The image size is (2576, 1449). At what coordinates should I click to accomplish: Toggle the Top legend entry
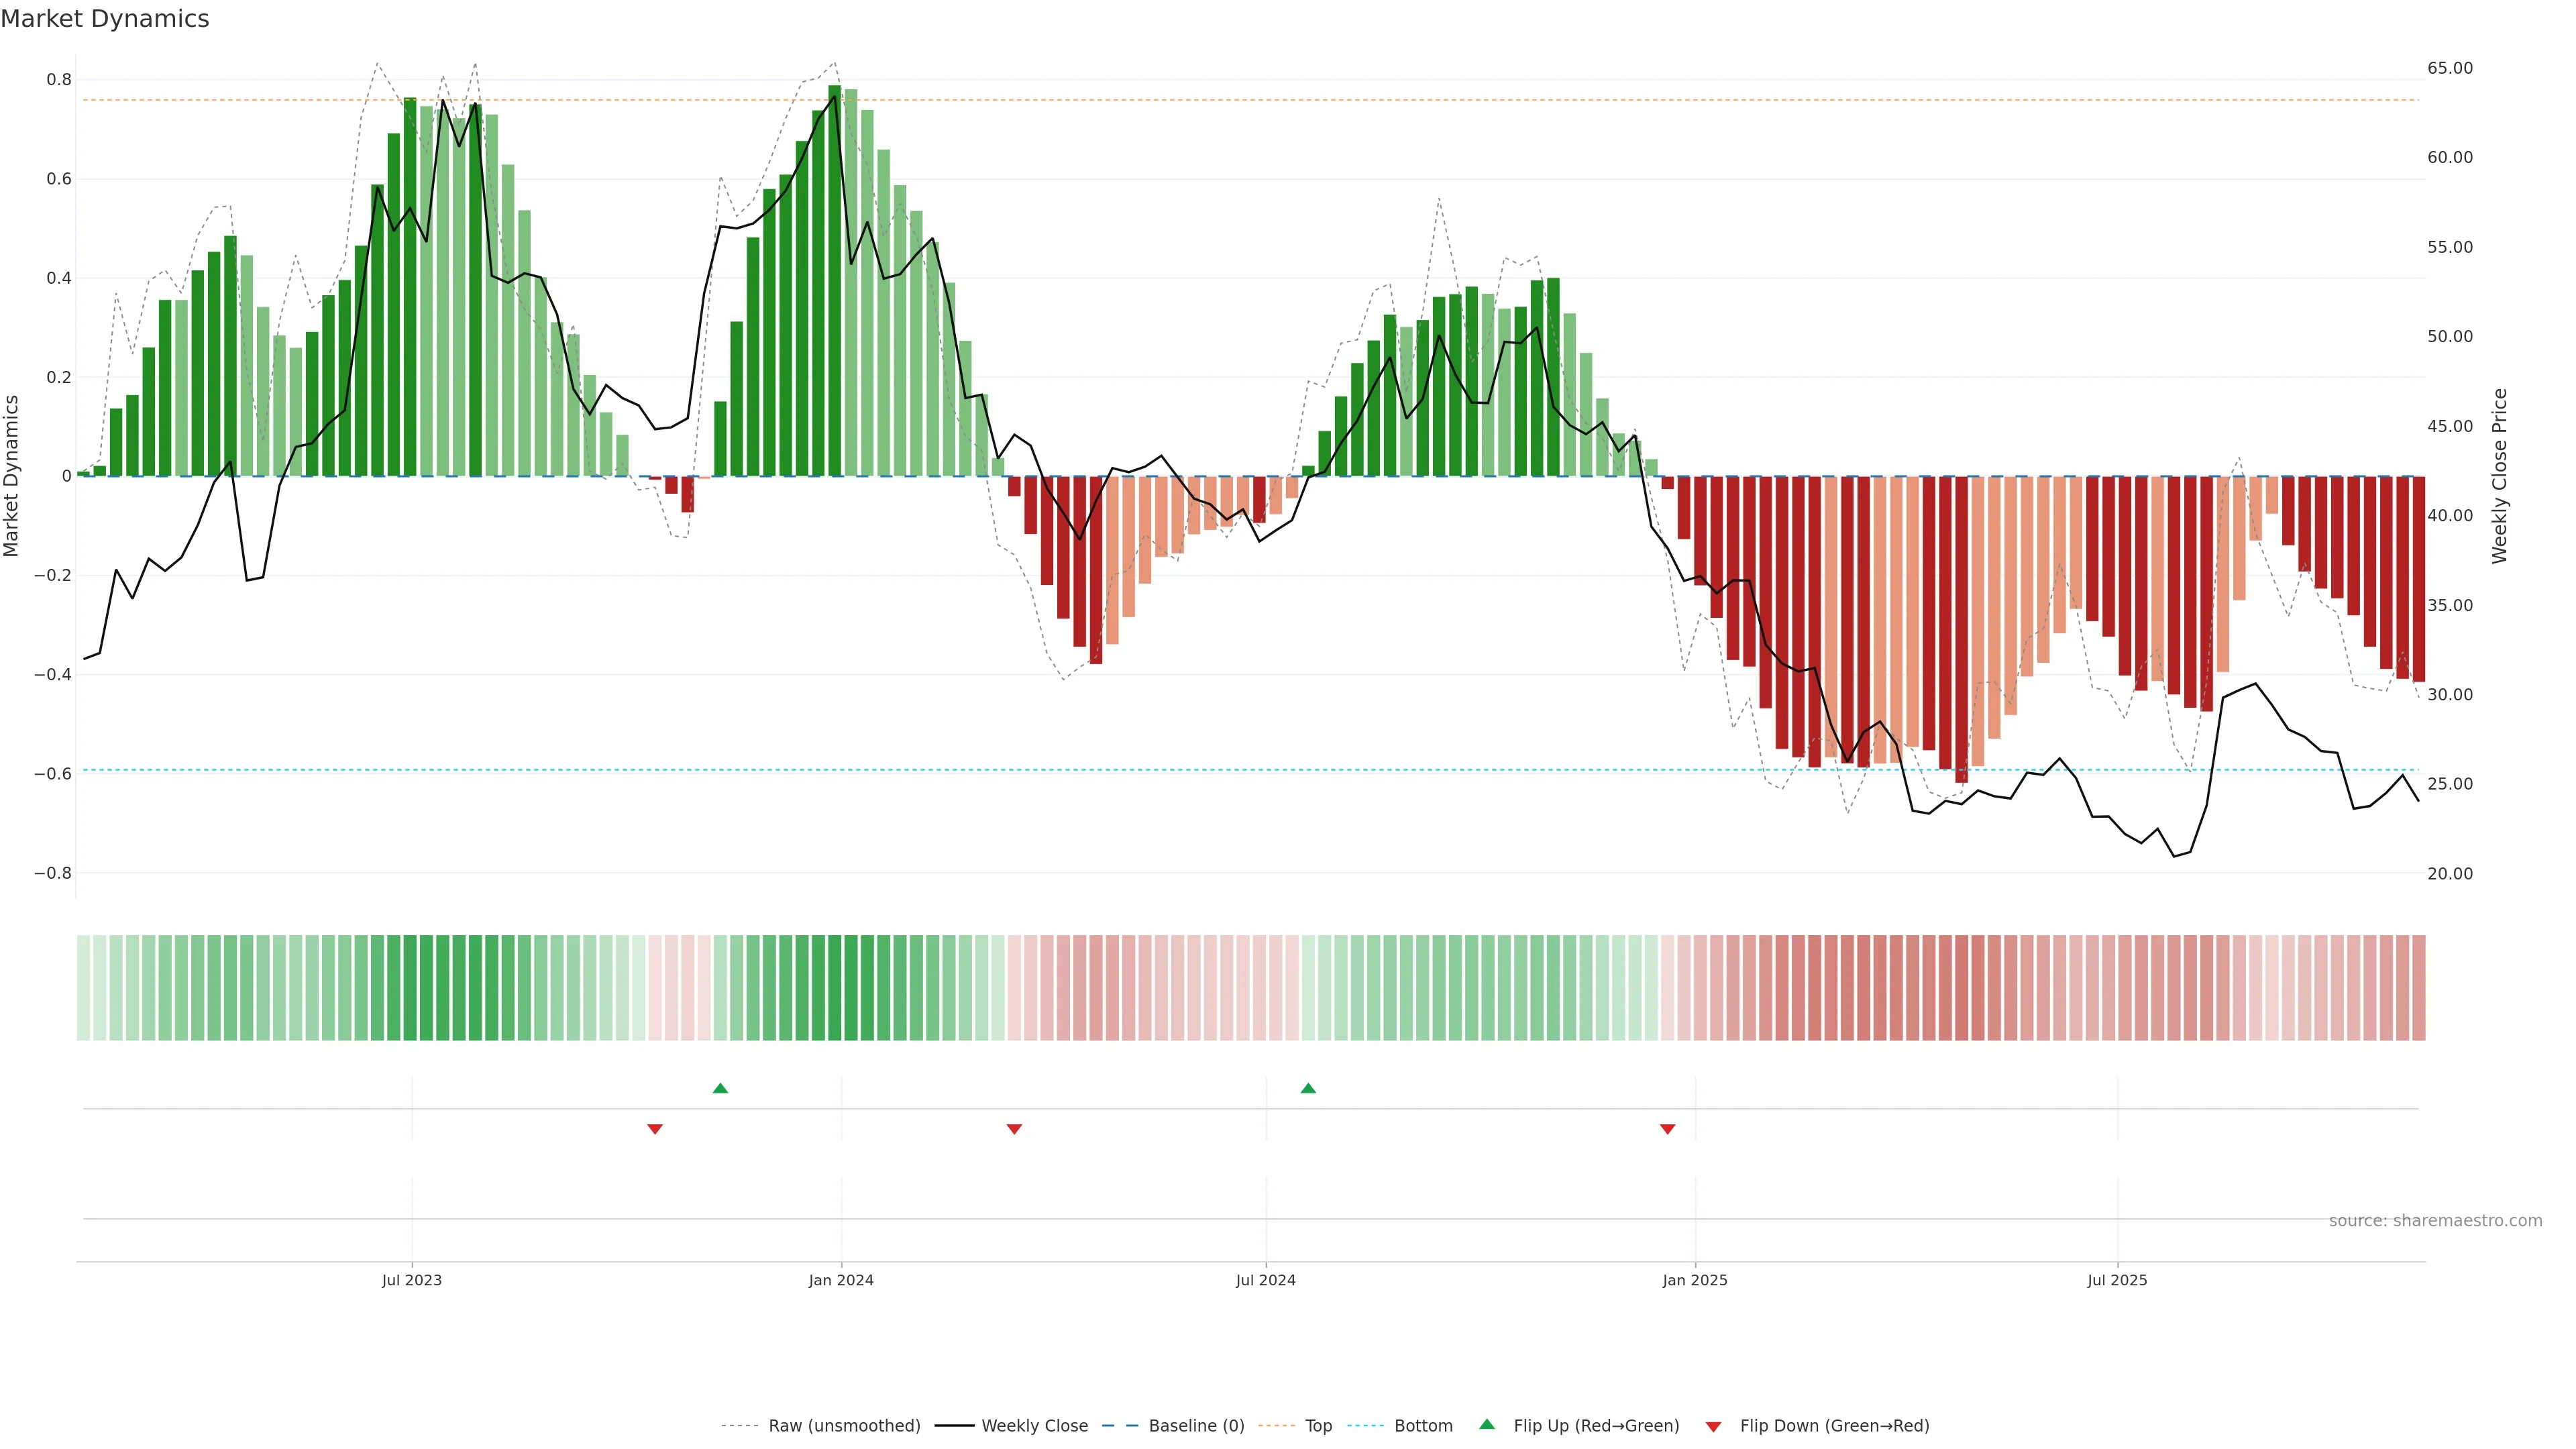pyautogui.click(x=1318, y=1426)
